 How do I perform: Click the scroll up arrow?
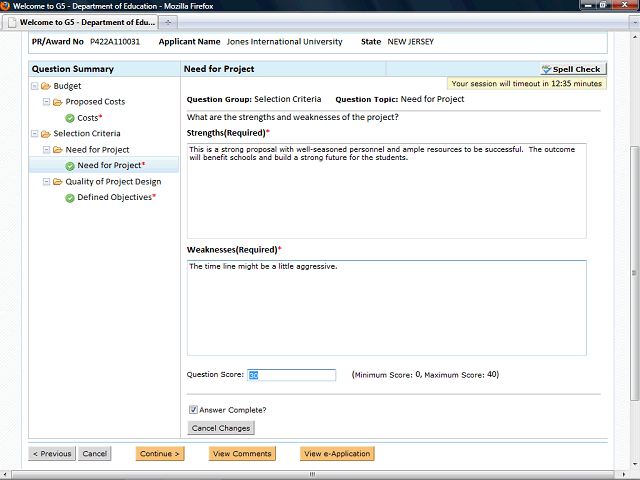634,37
